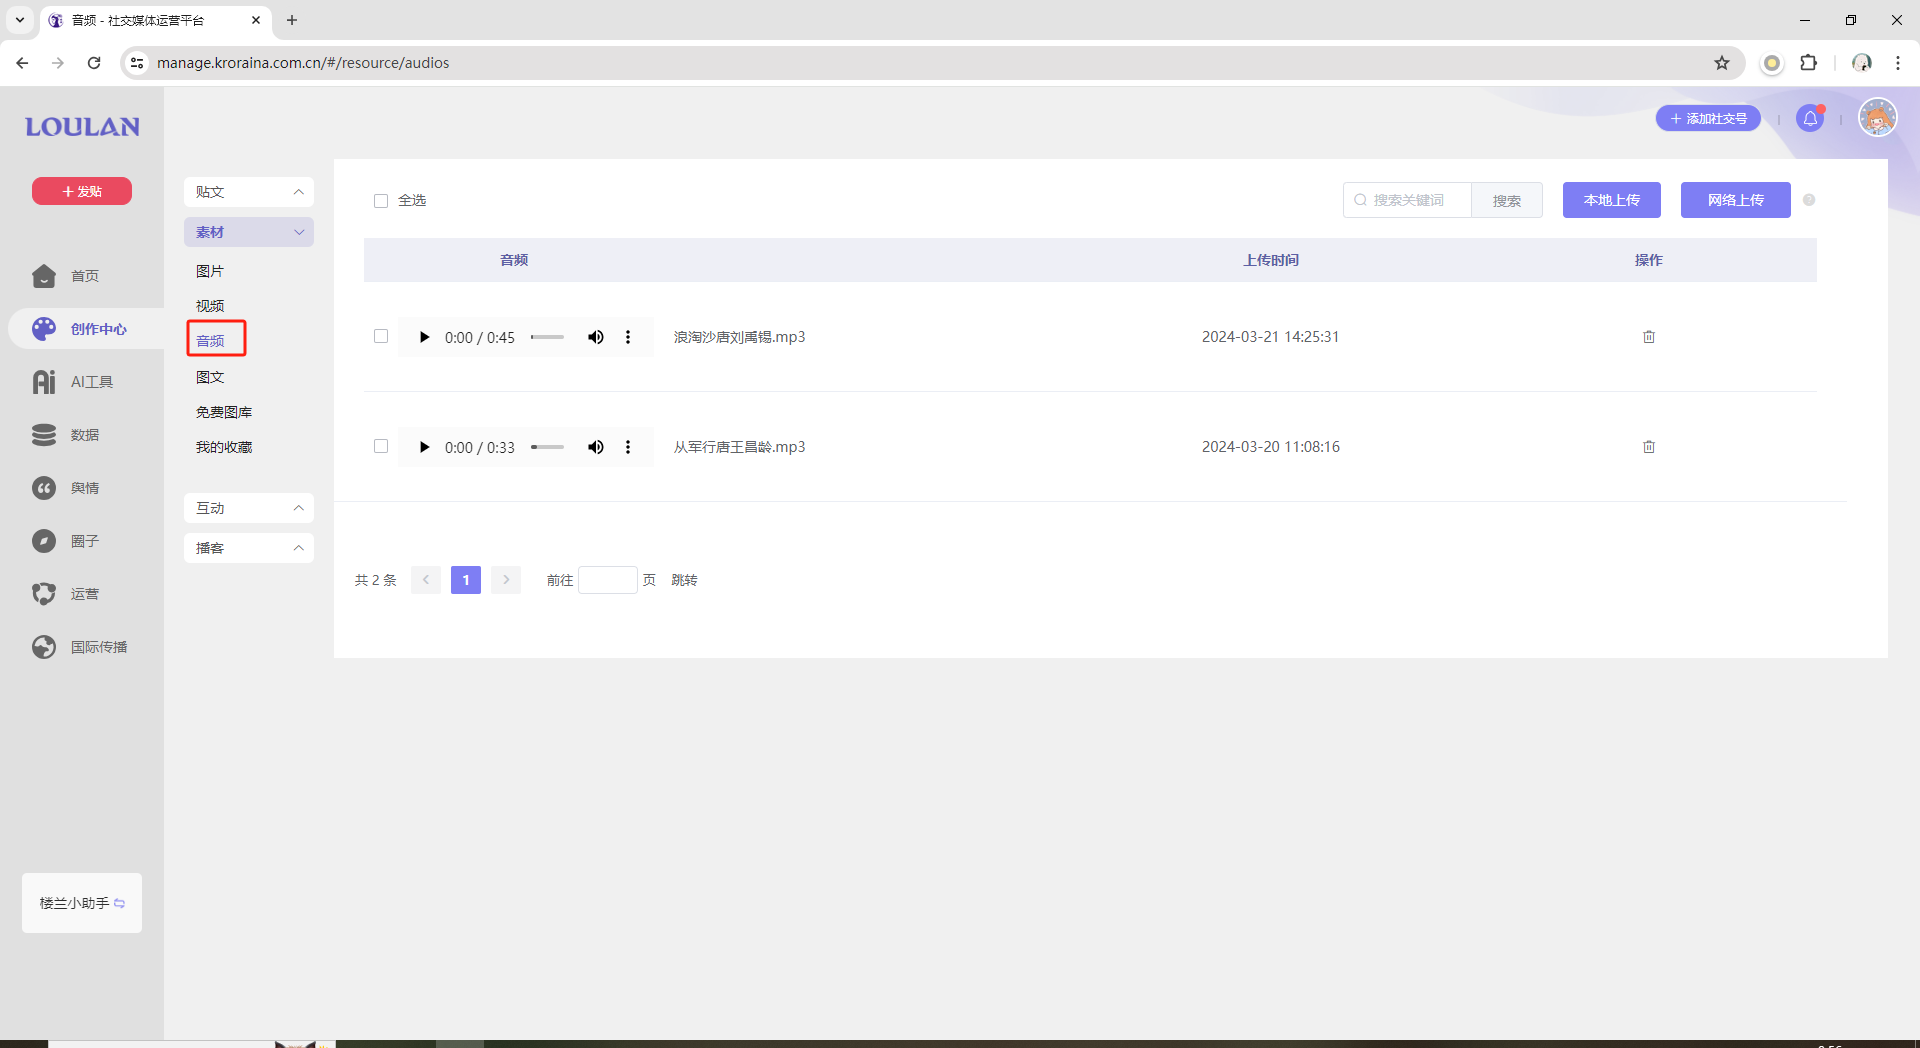Click the 跳转 link
The image size is (1920, 1048).
[684, 580]
